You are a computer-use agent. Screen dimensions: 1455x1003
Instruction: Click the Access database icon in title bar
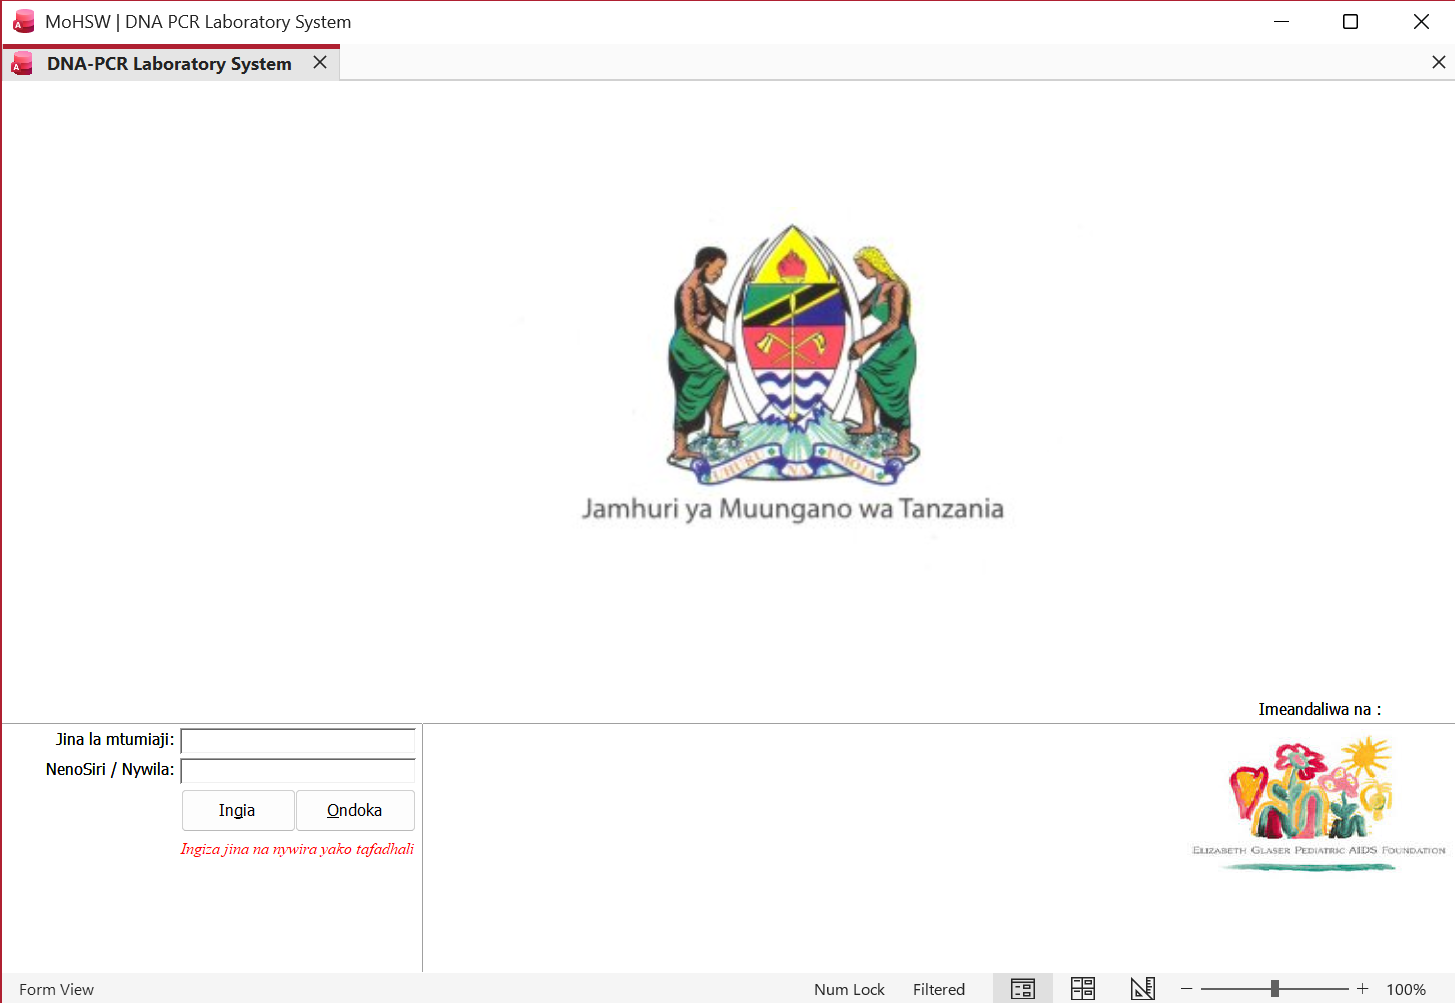coord(24,21)
